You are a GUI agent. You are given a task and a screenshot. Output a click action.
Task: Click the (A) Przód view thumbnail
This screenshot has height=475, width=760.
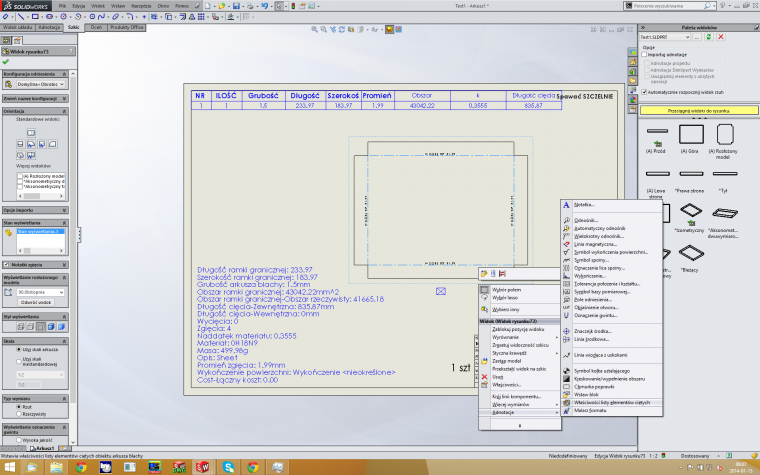(x=657, y=135)
